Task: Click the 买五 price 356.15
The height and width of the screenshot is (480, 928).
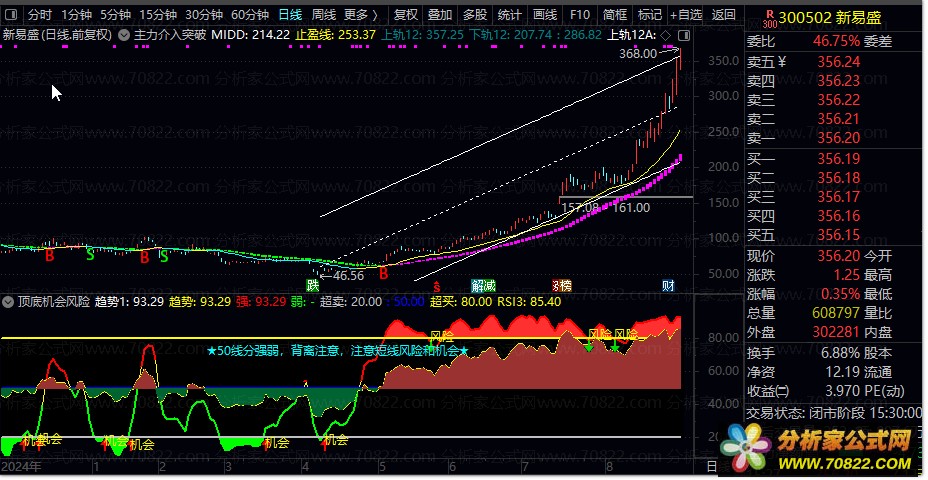Action: (x=839, y=236)
